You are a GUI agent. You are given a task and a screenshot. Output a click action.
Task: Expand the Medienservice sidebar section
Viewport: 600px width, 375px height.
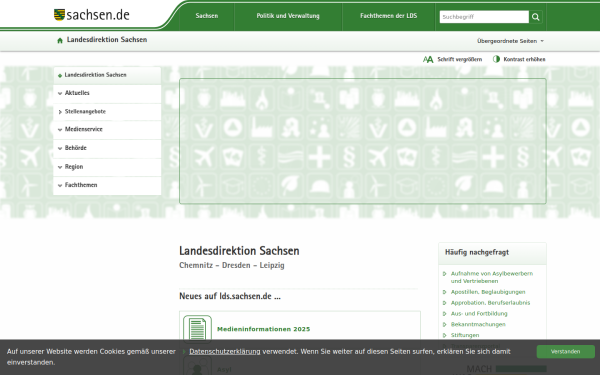pyautogui.click(x=107, y=130)
